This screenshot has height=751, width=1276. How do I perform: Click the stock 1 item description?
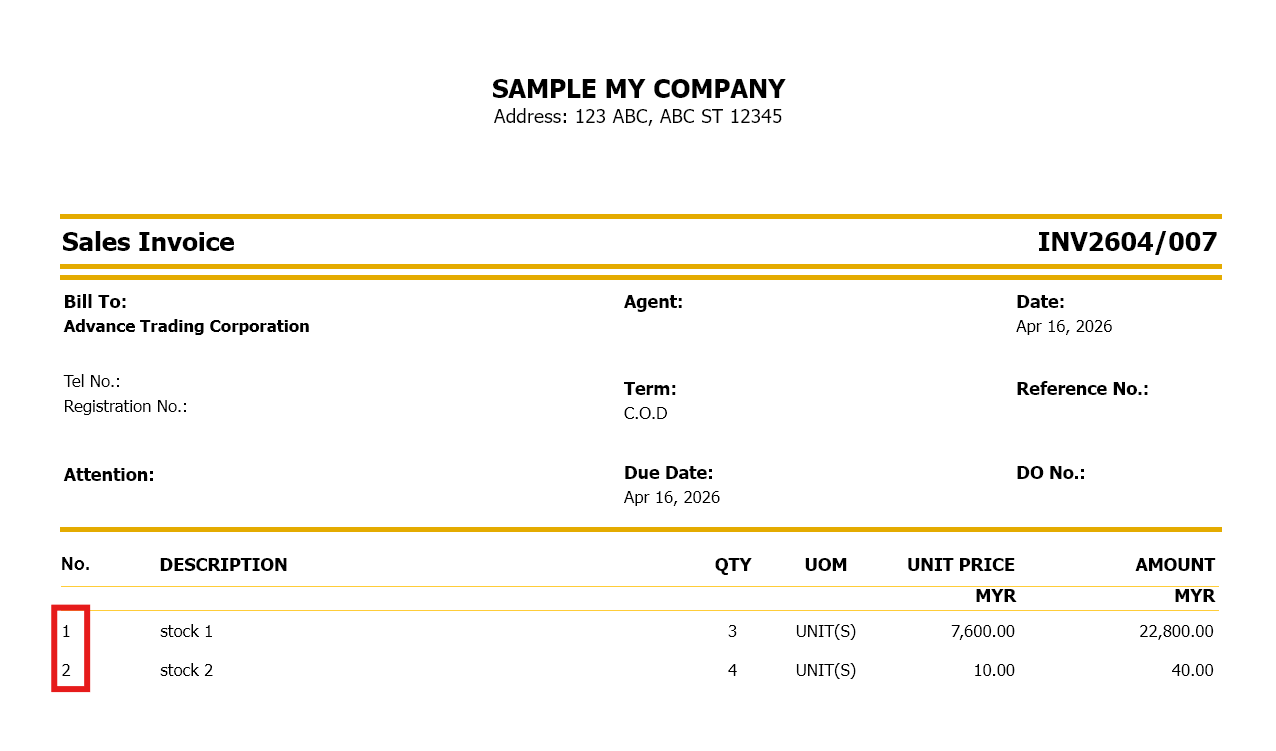(x=186, y=631)
